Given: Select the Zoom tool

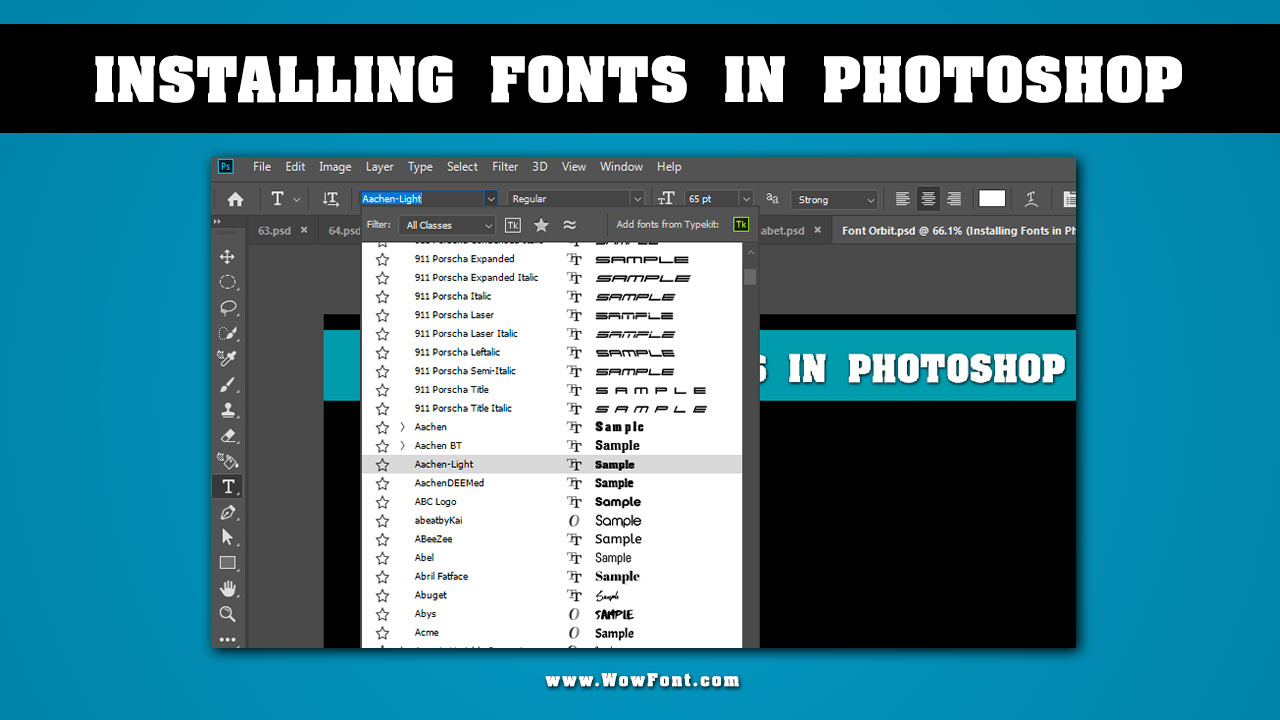Looking at the screenshot, I should pos(228,614).
